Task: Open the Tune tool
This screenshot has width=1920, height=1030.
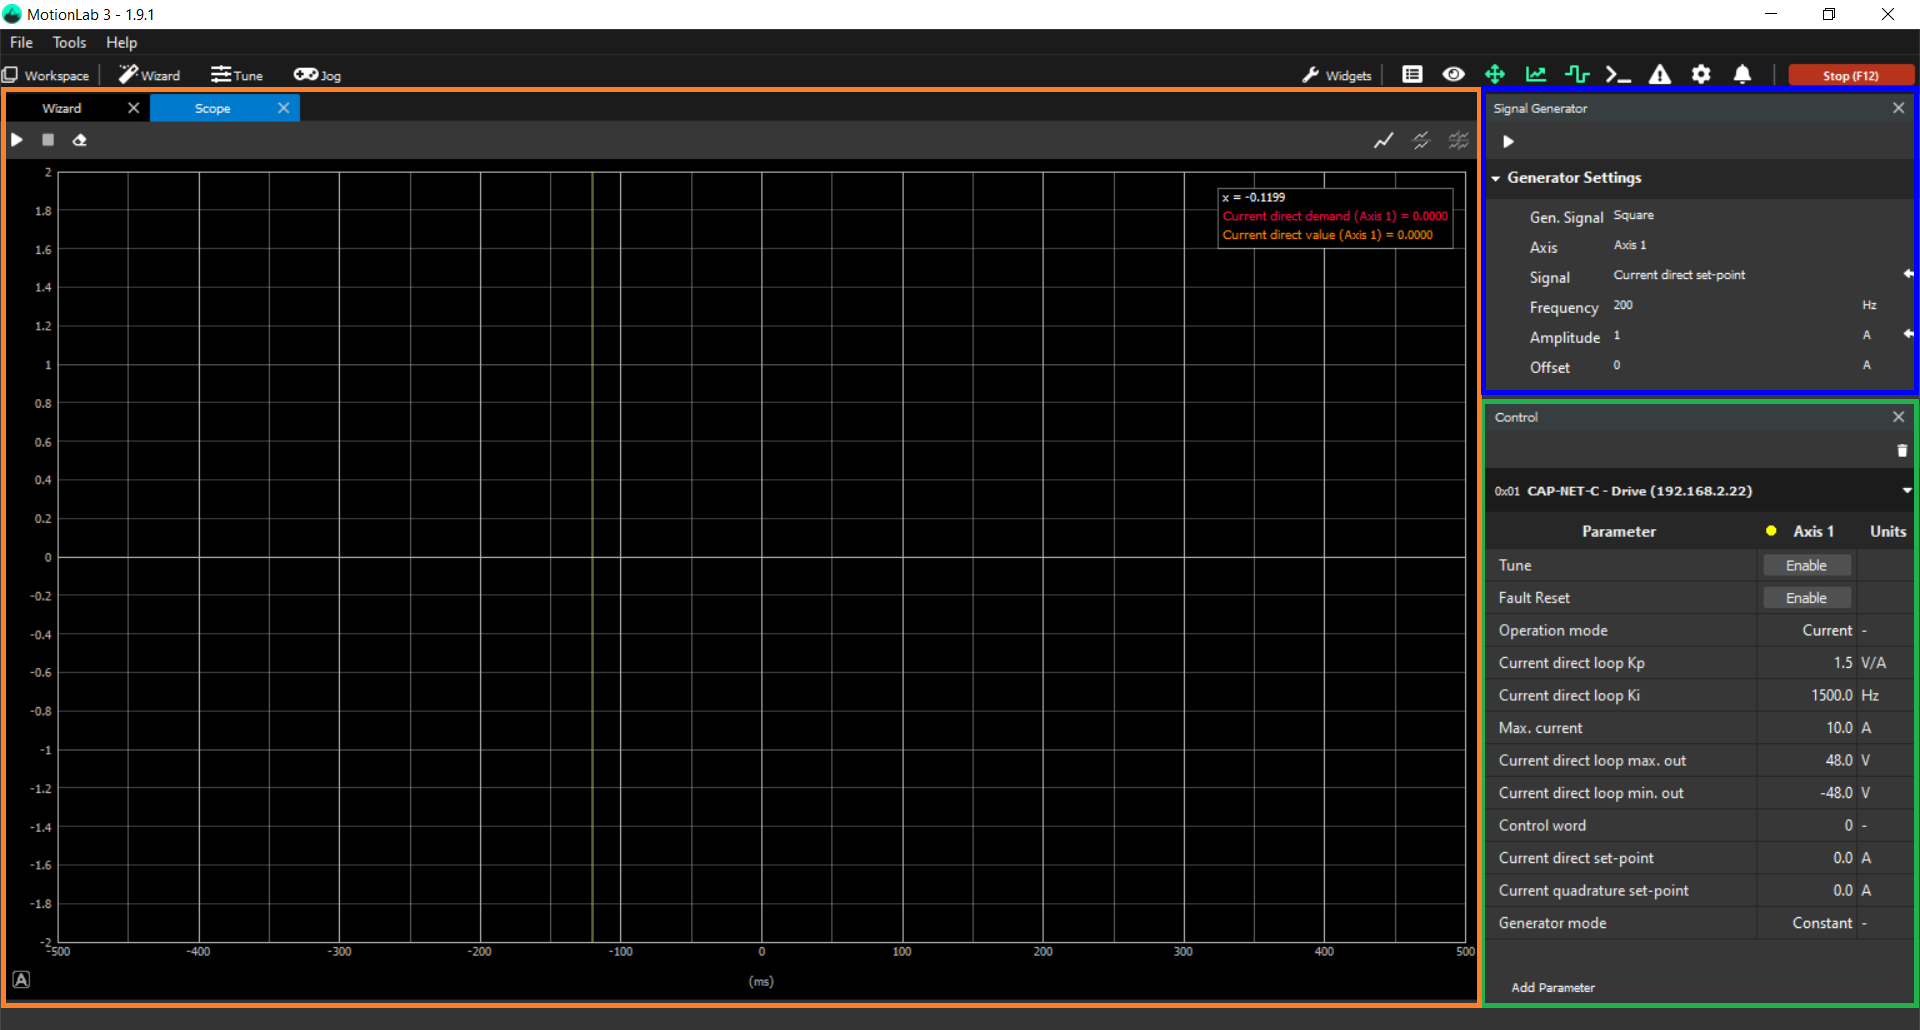Action: point(237,75)
